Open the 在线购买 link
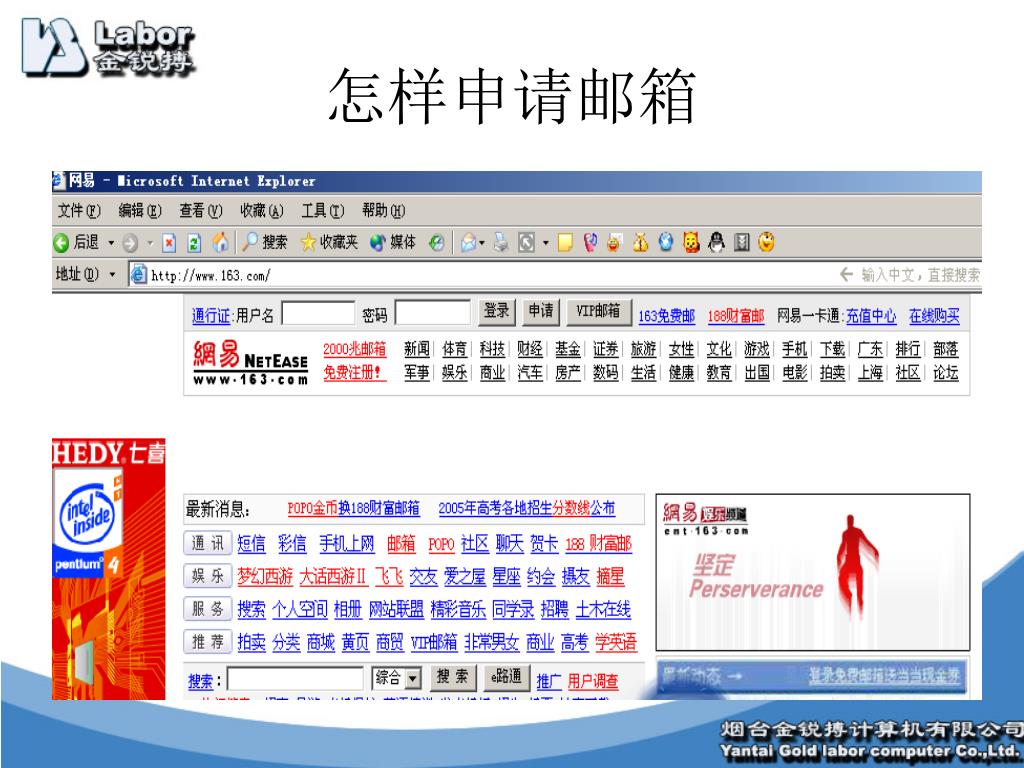The height and width of the screenshot is (768, 1024). 935,316
